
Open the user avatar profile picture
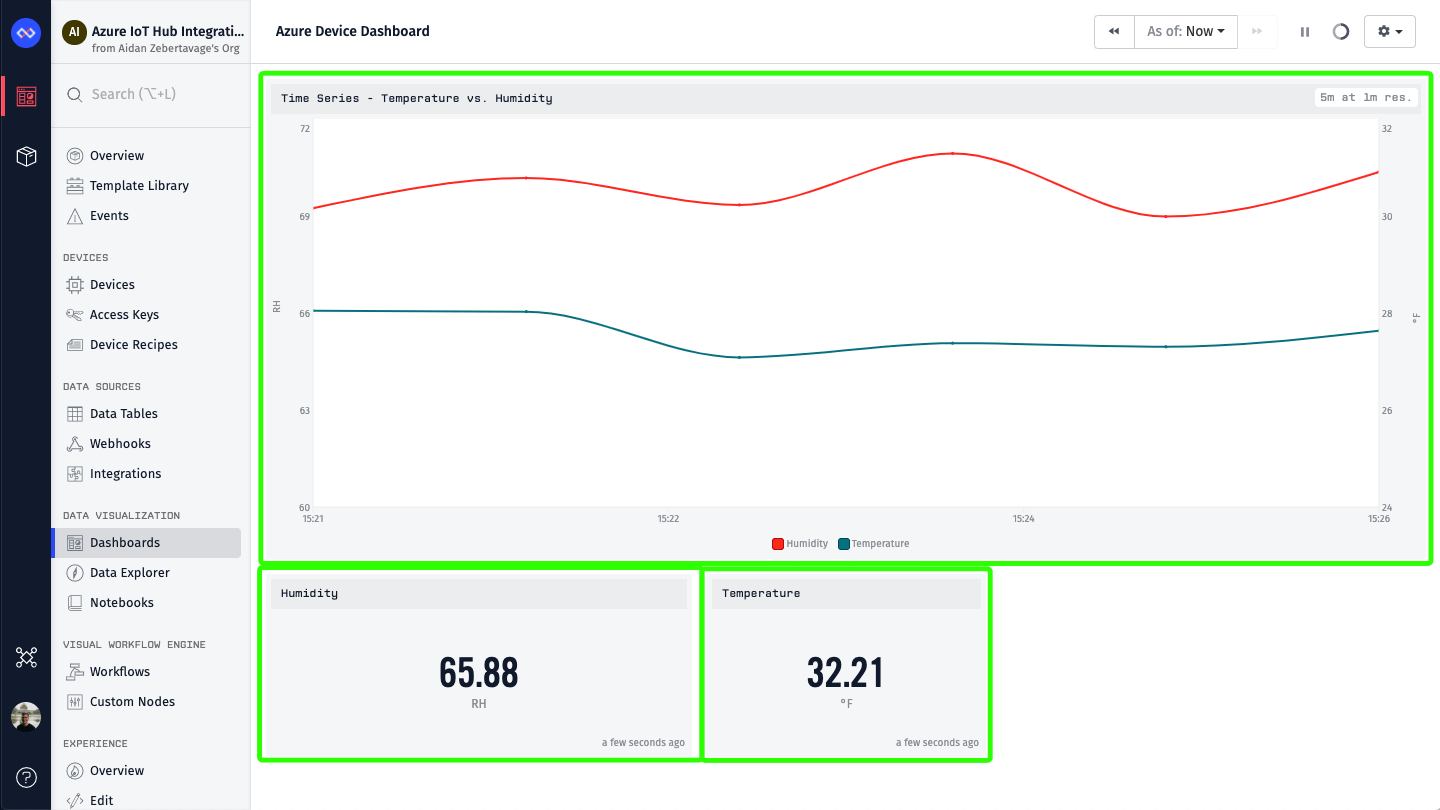coord(26,717)
